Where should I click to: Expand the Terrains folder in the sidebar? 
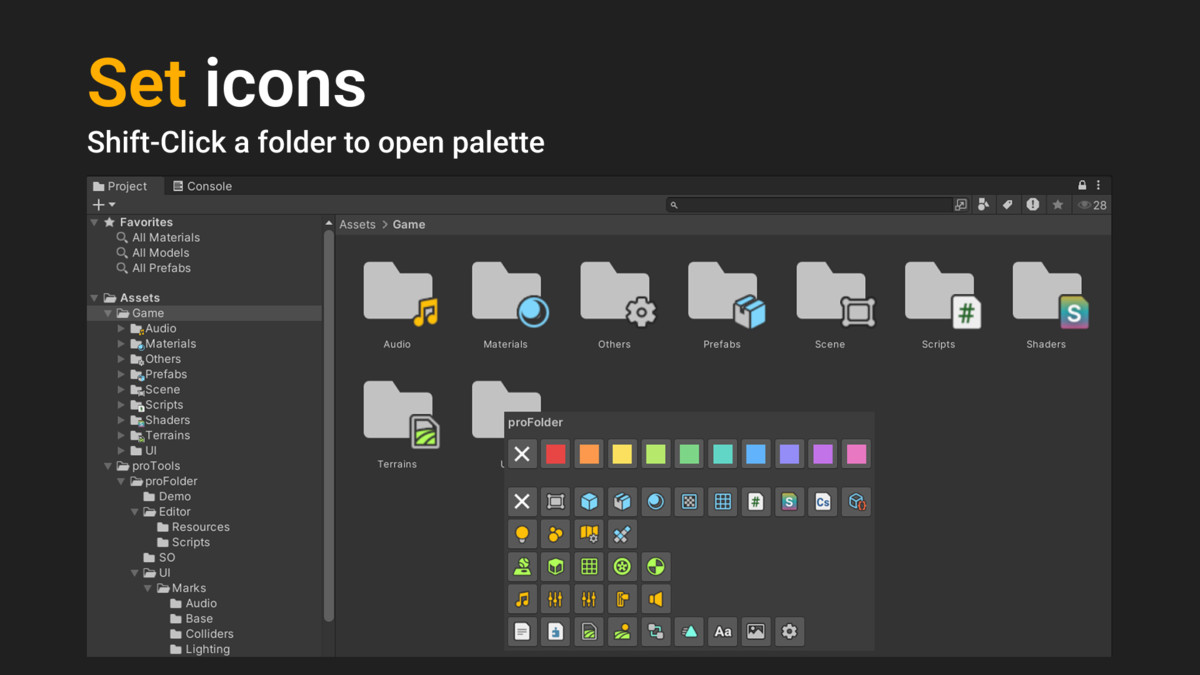click(122, 435)
